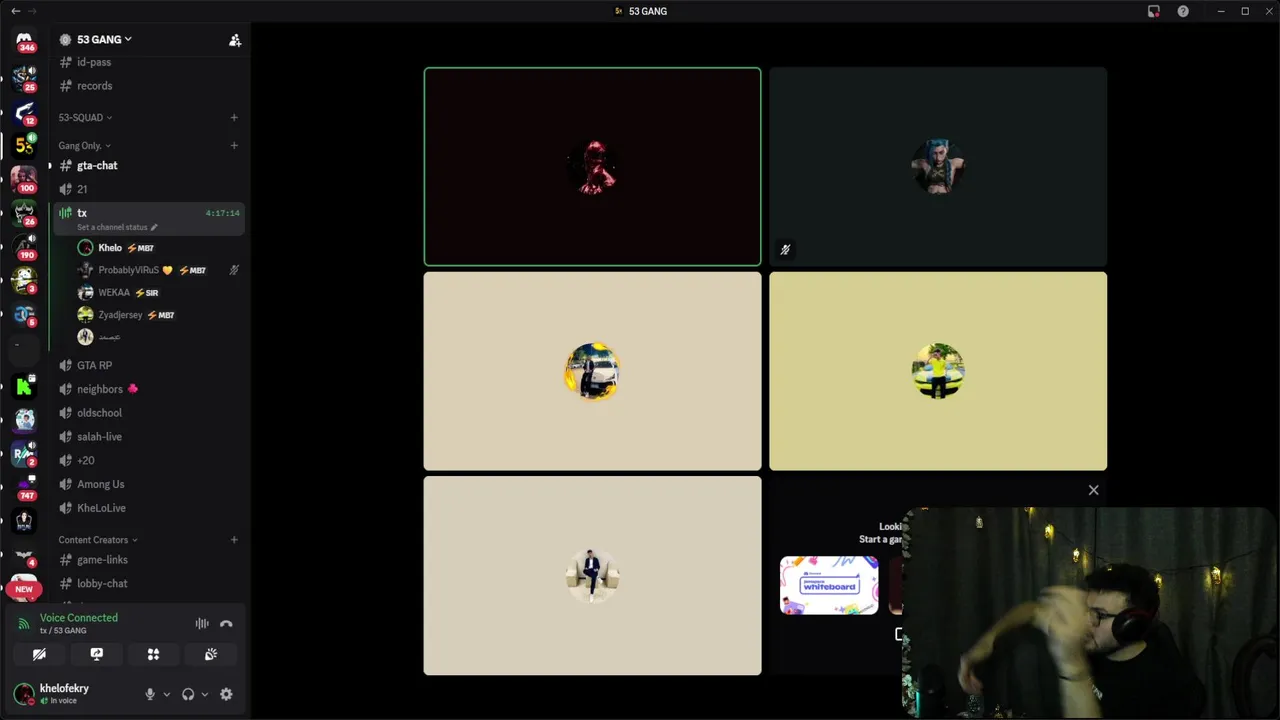Open the server with 100 unread badge
Viewport: 1280px width, 720px height.
point(24,180)
